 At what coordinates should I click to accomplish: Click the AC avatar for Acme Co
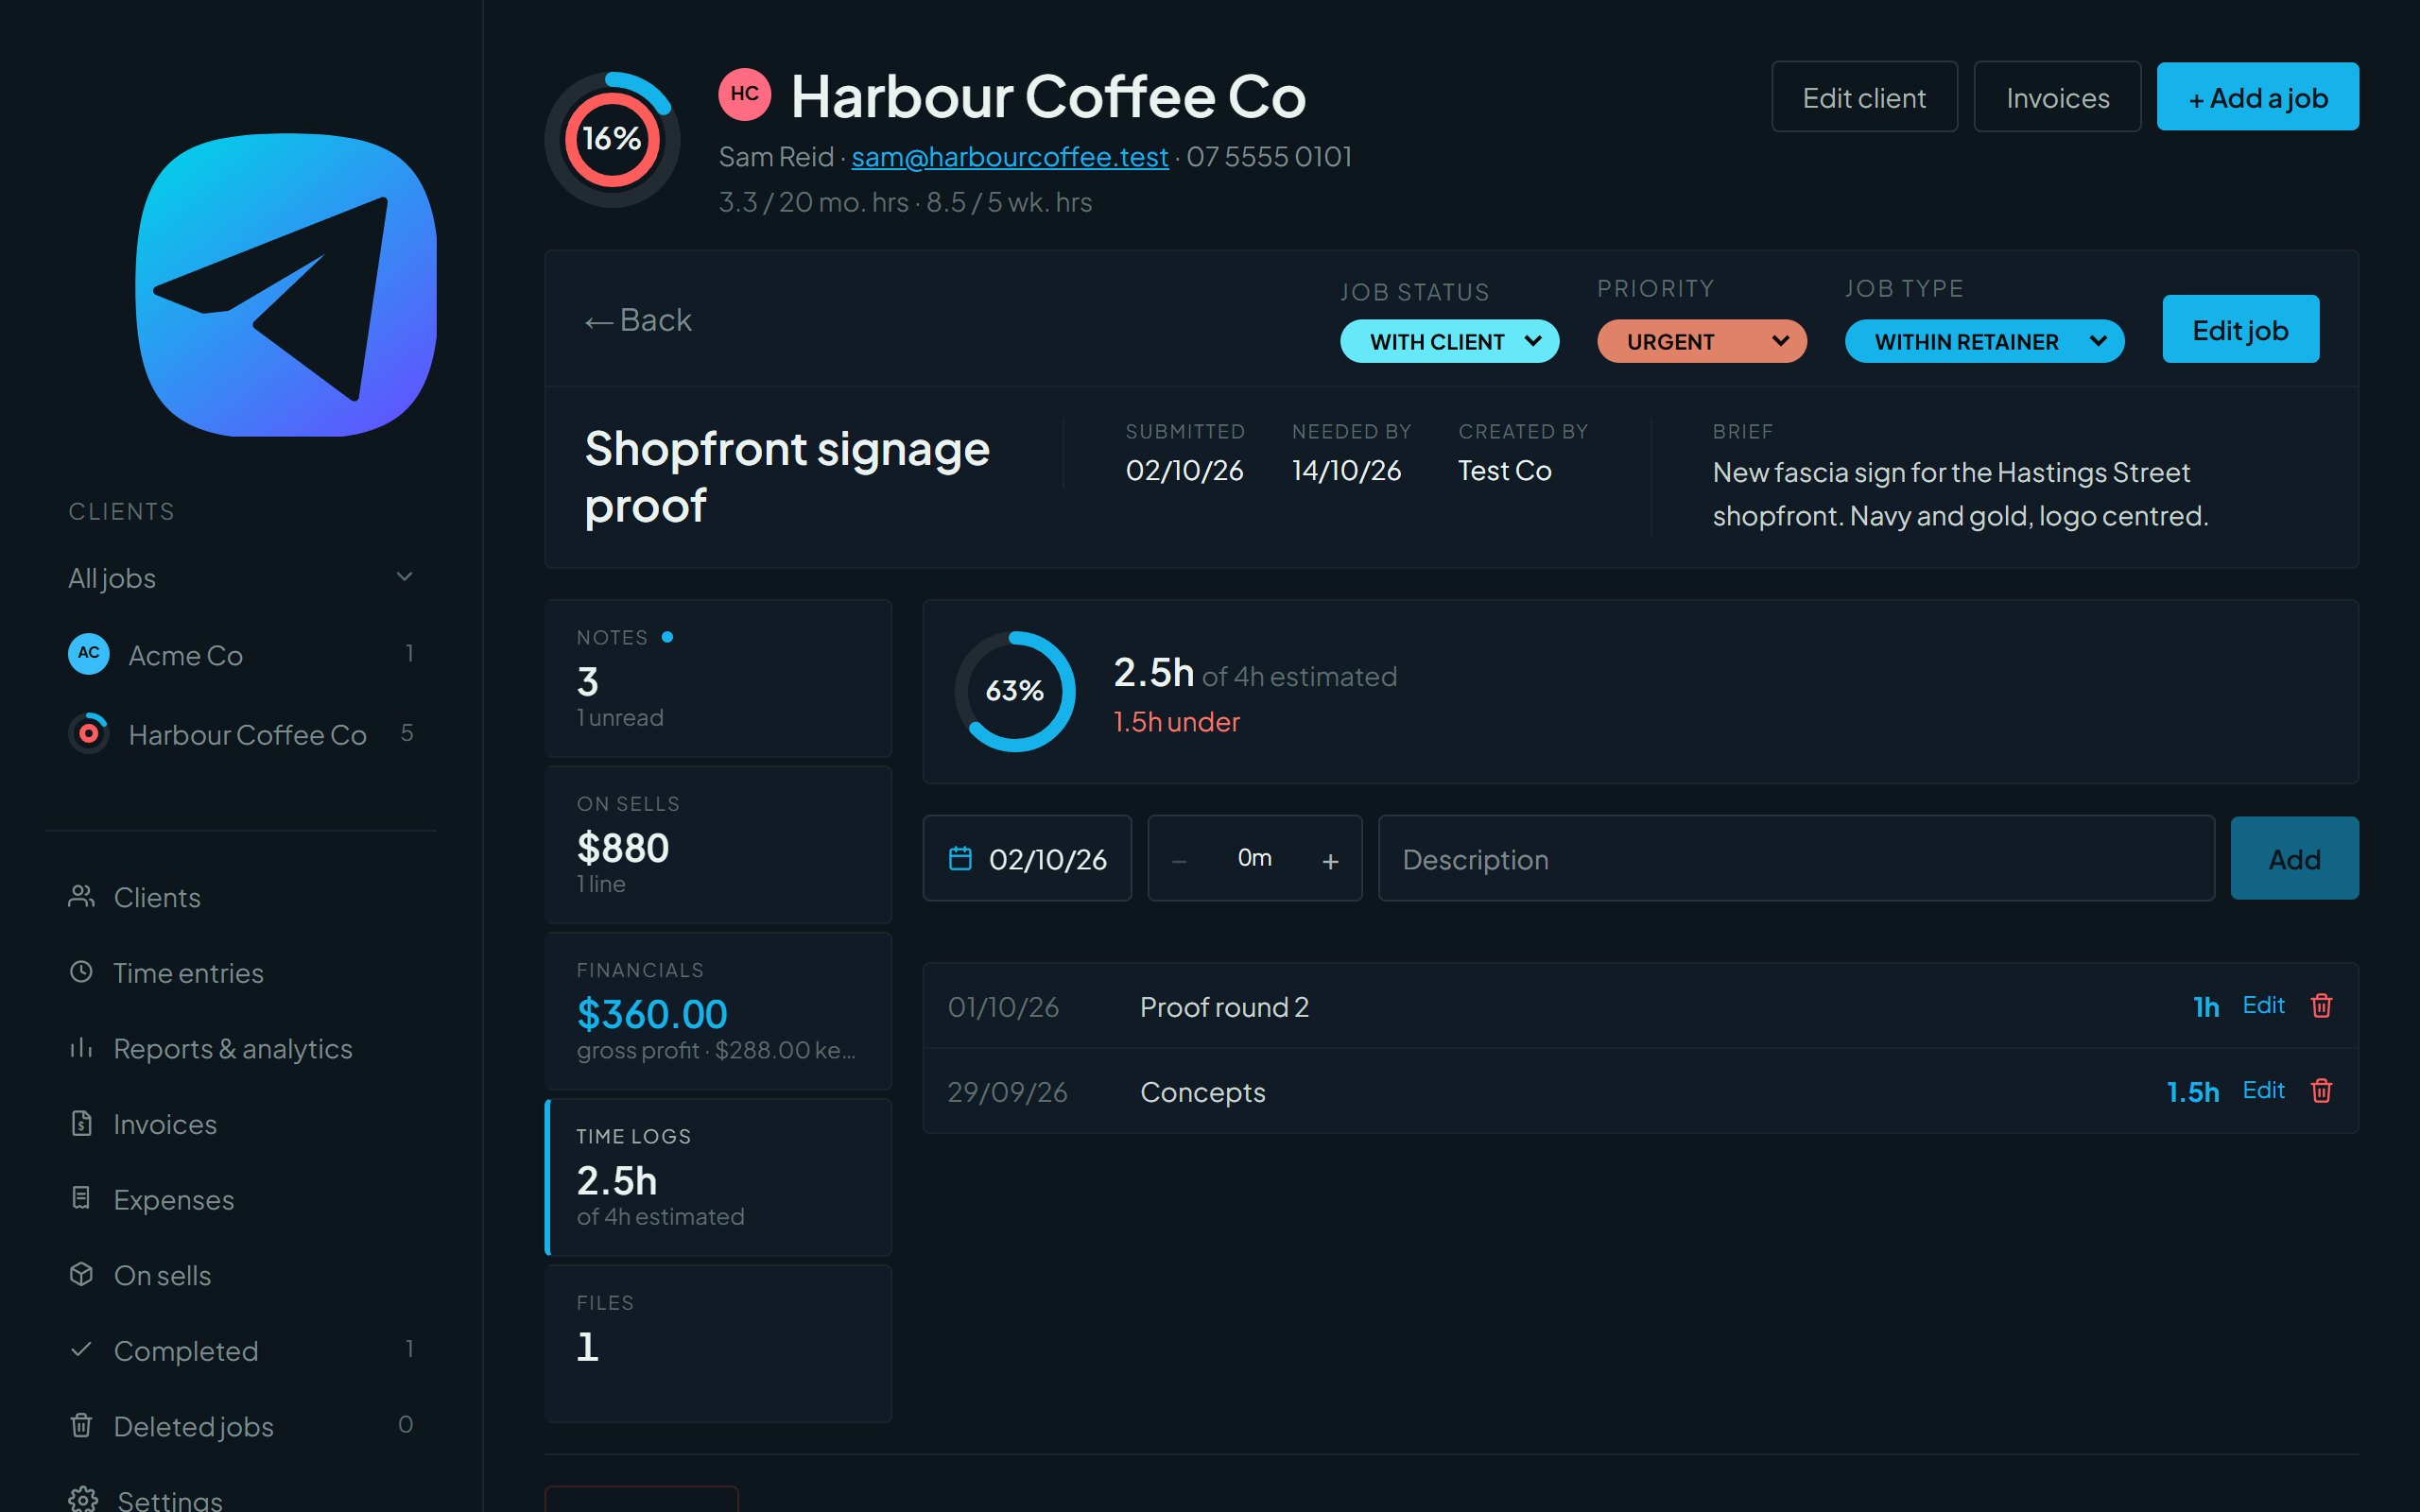tap(88, 653)
